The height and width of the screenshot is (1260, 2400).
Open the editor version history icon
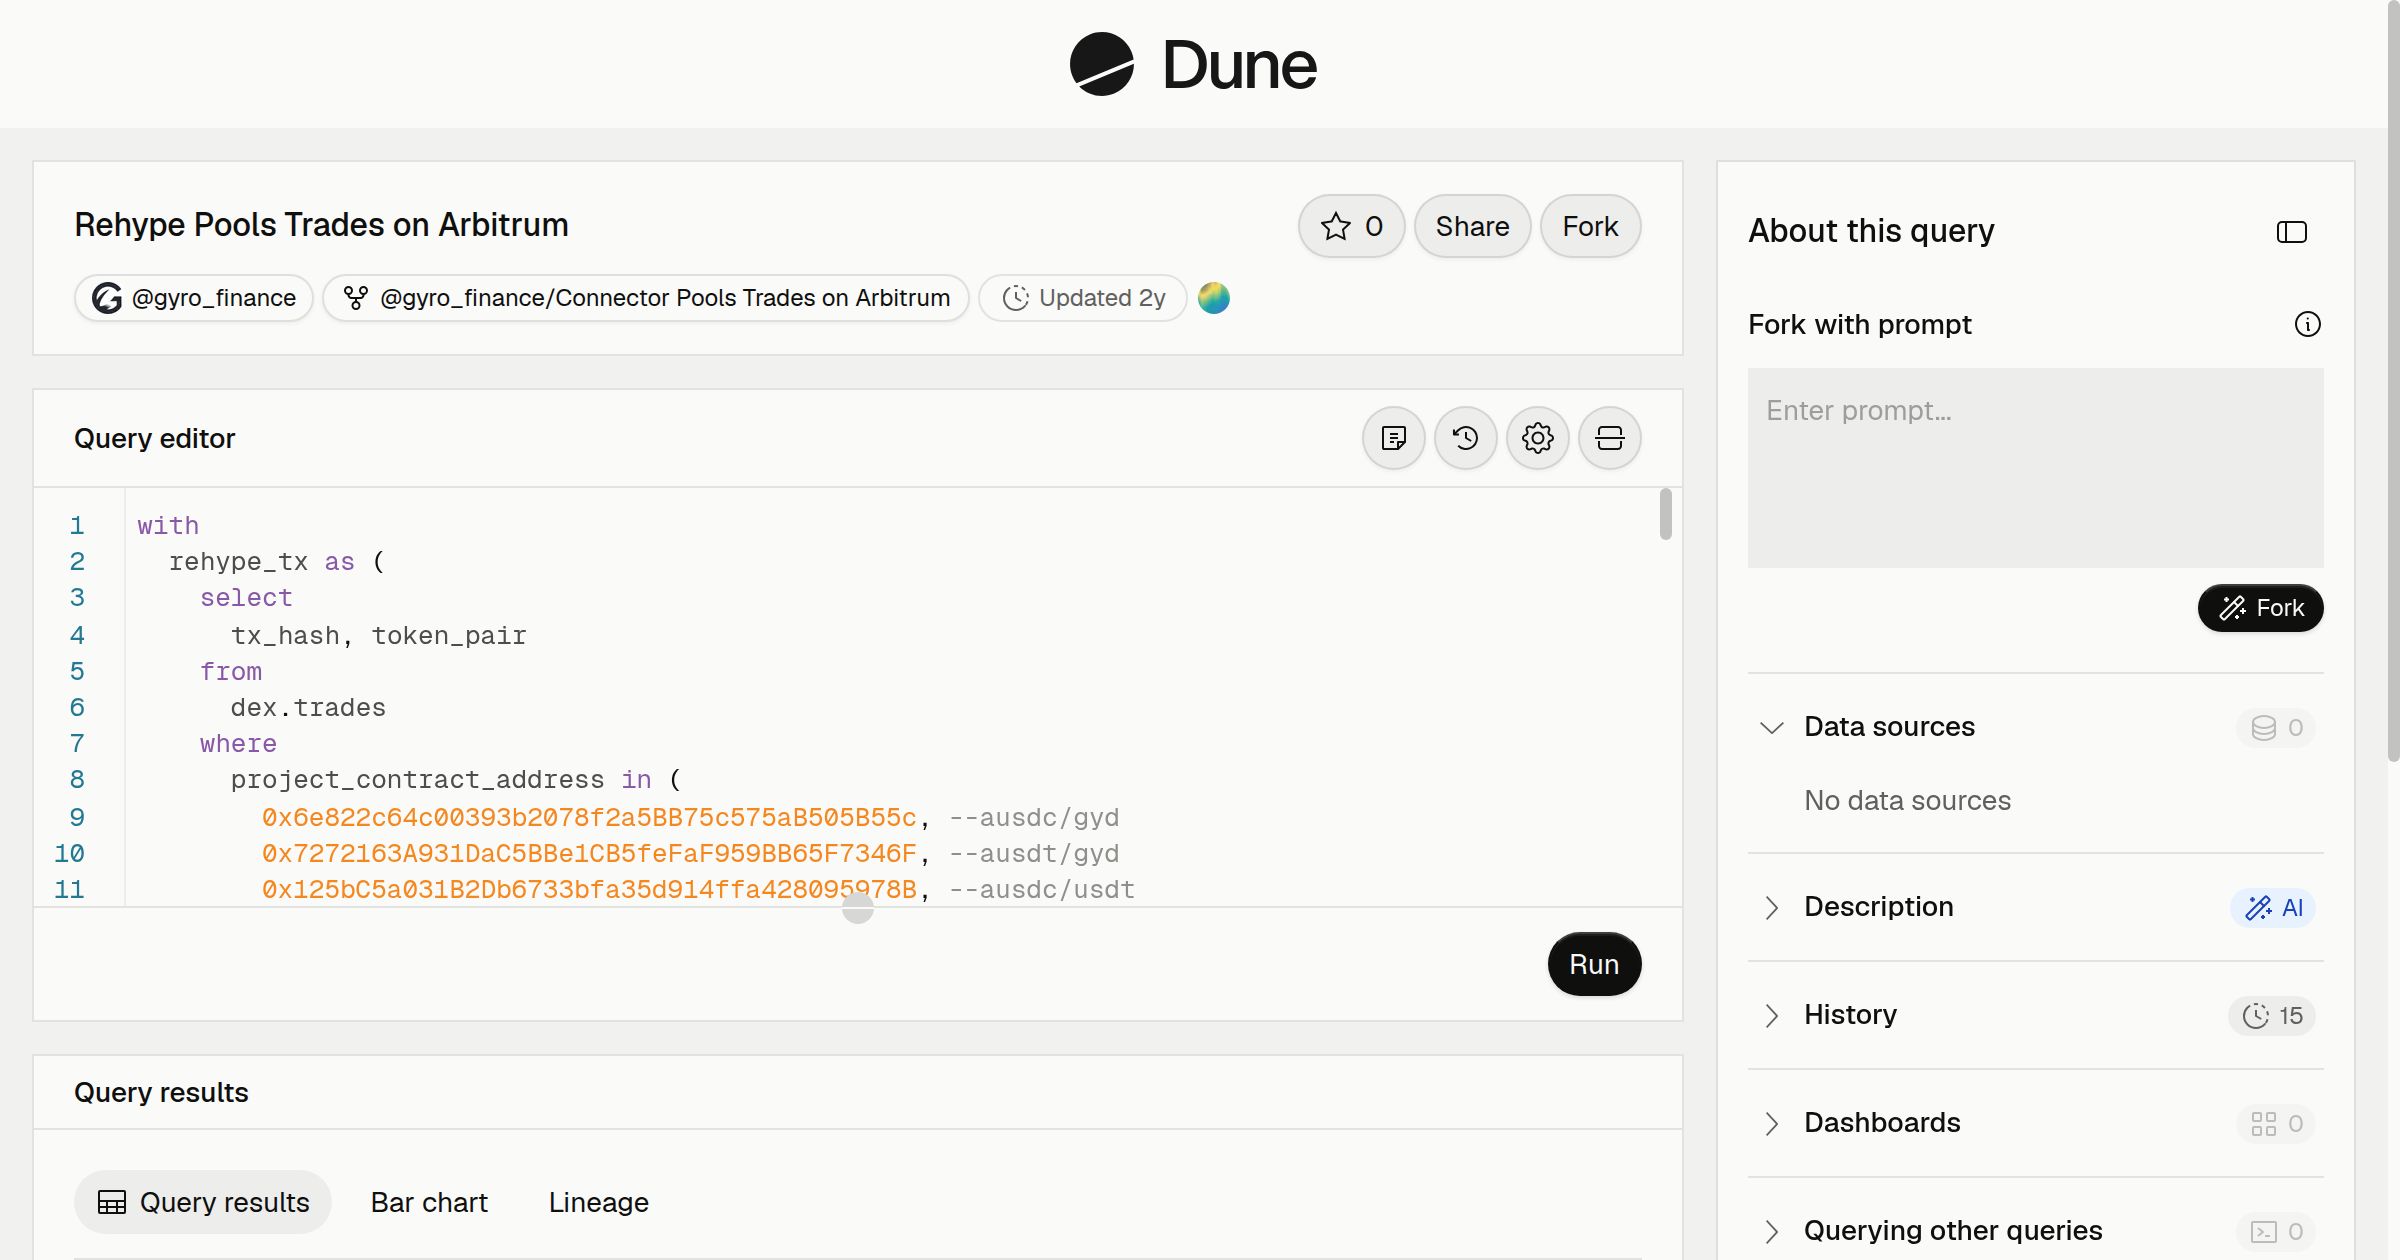click(x=1466, y=438)
